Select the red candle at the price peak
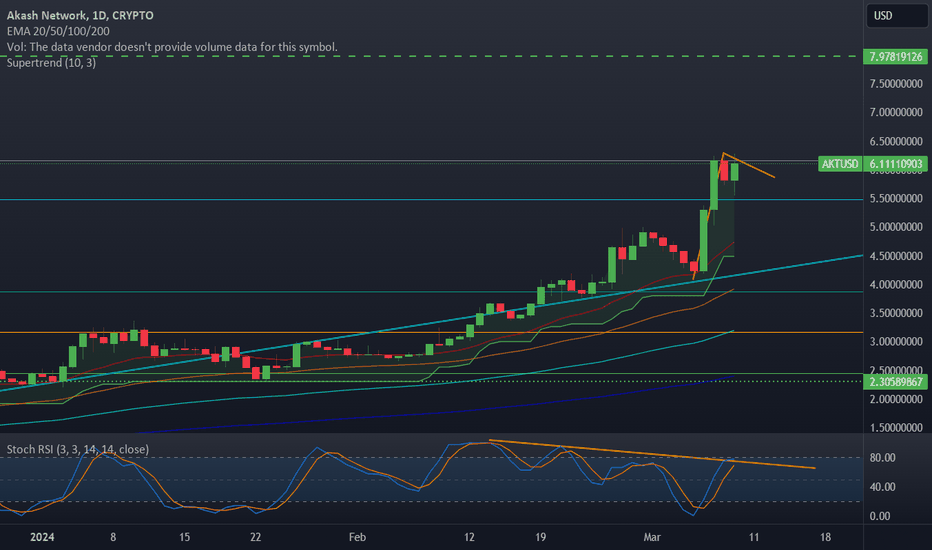This screenshot has height=550, width=932. (x=724, y=170)
